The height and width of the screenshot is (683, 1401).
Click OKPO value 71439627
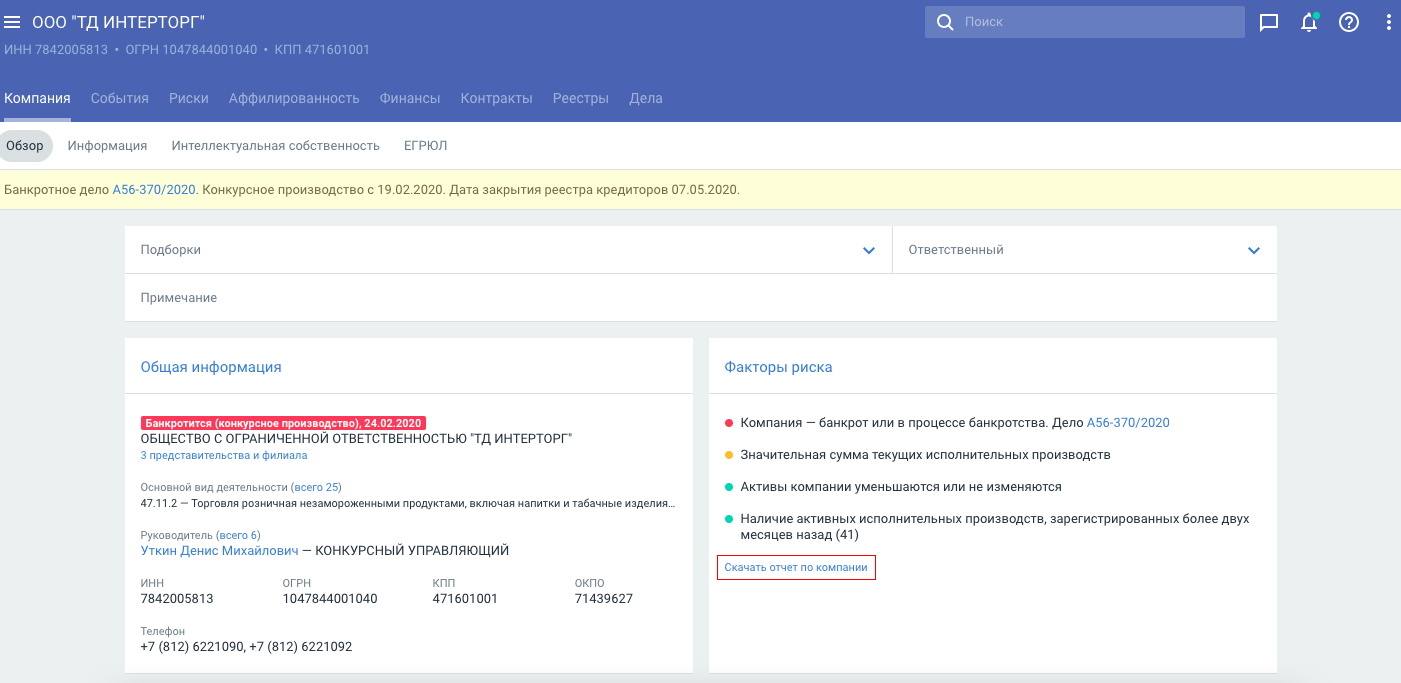(604, 599)
